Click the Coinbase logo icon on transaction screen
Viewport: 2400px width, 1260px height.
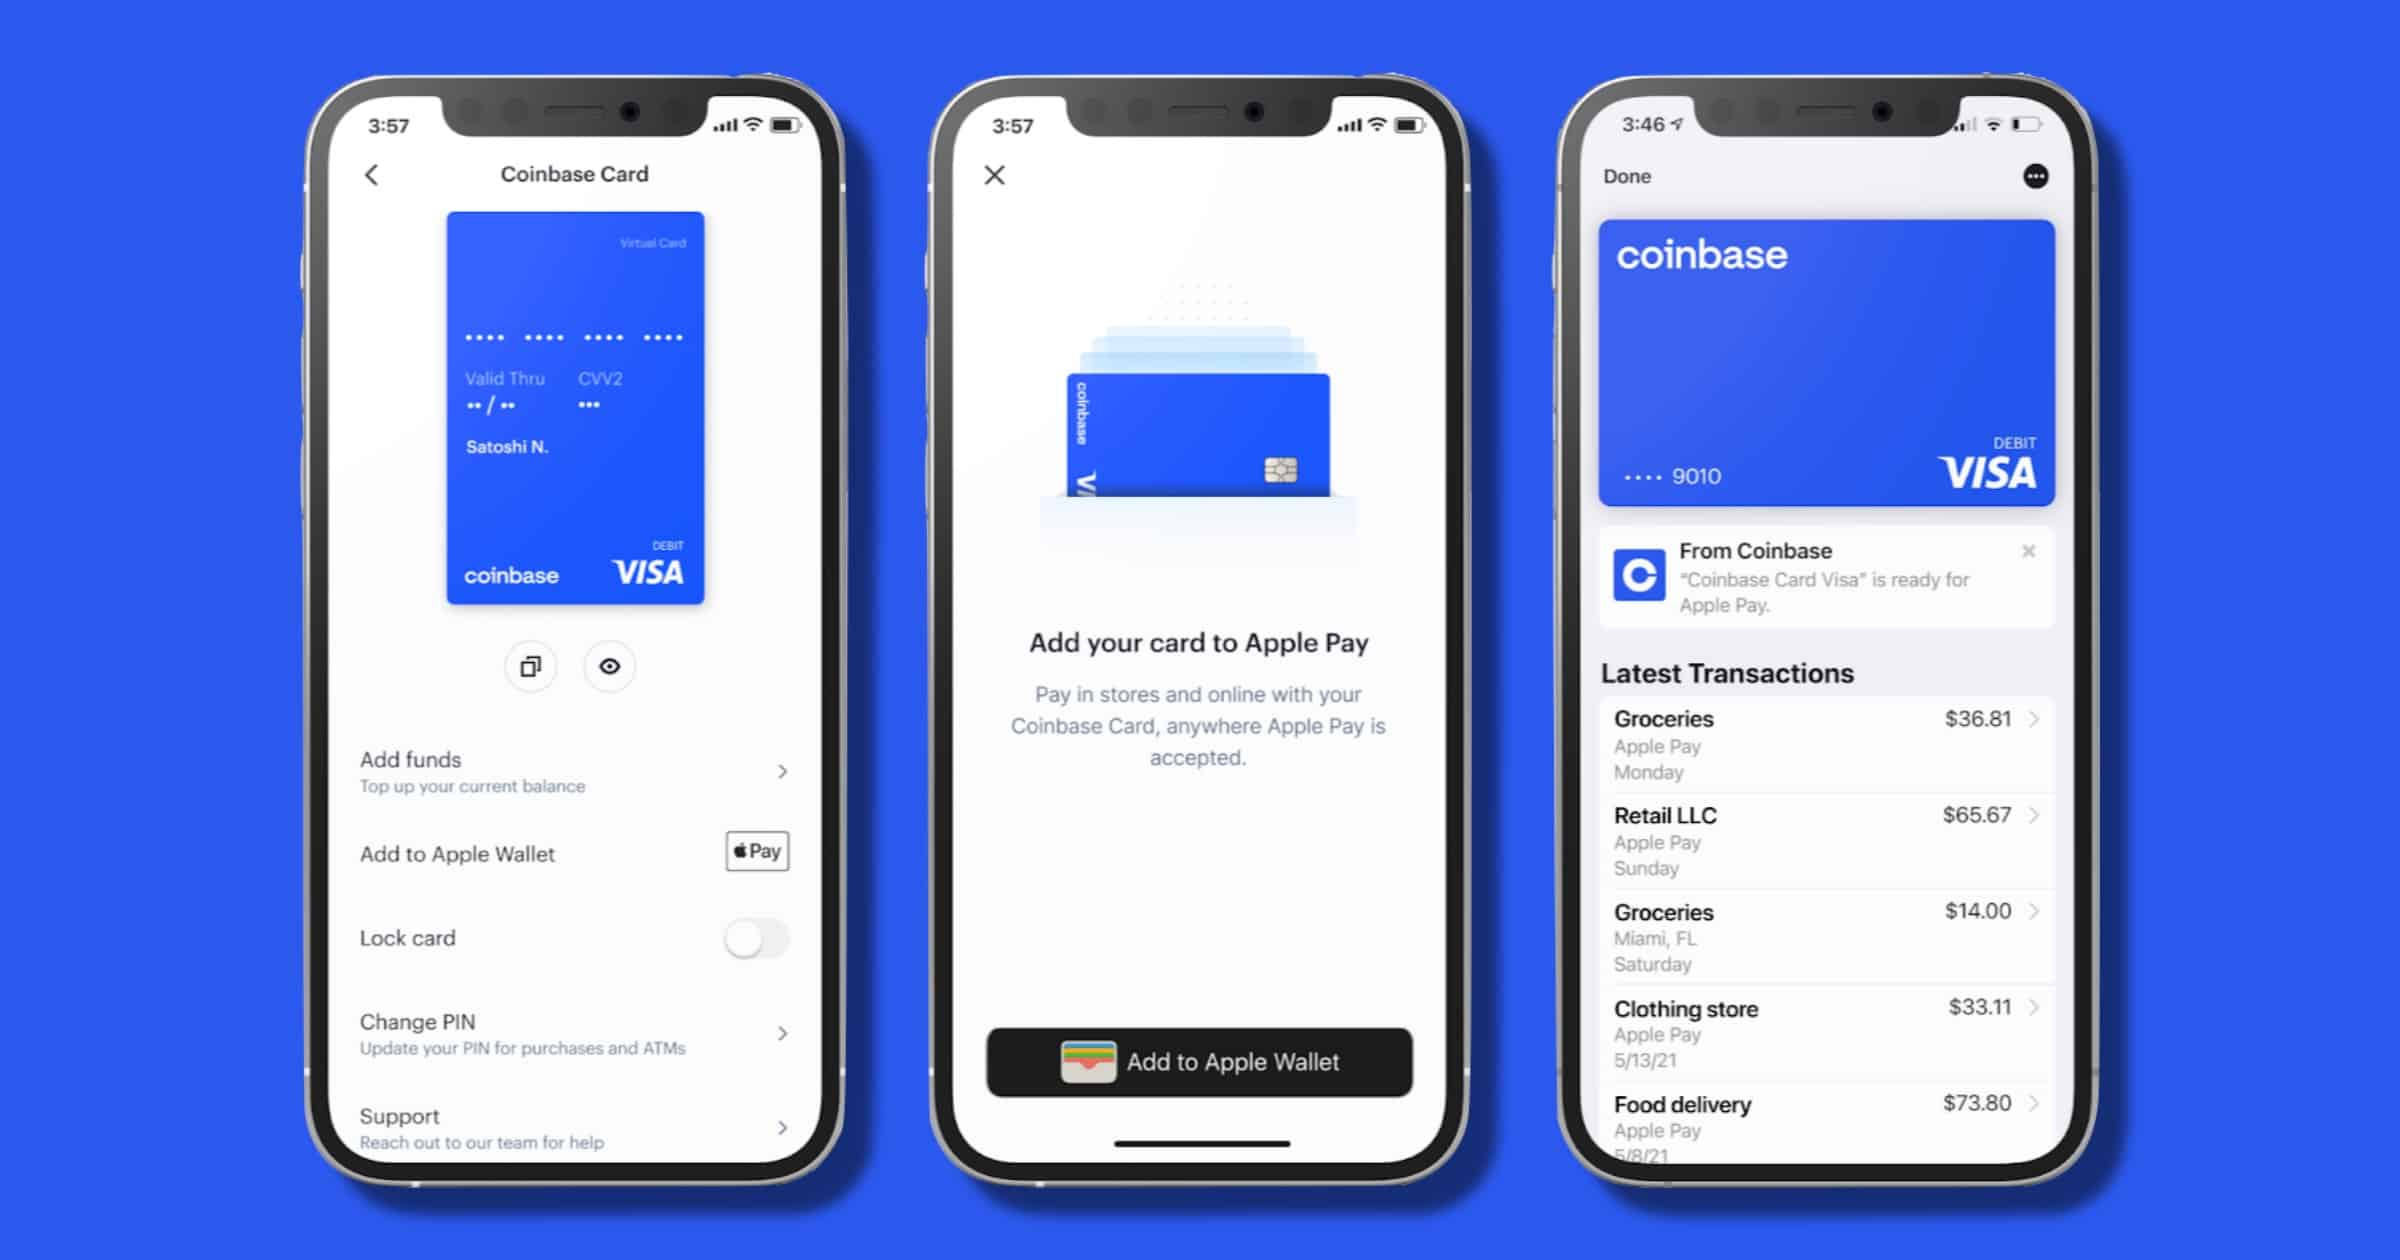[x=1638, y=574]
